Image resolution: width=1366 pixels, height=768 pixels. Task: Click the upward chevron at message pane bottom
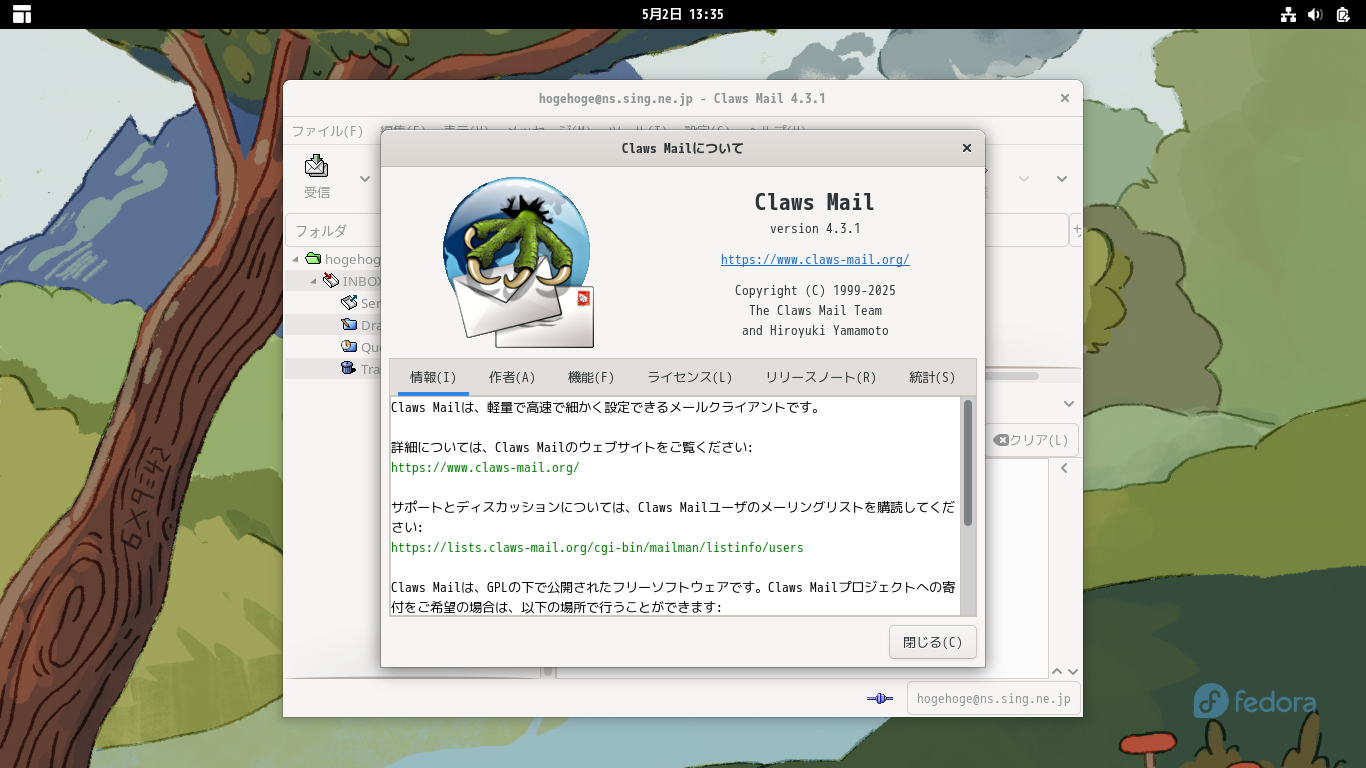pos(1057,672)
